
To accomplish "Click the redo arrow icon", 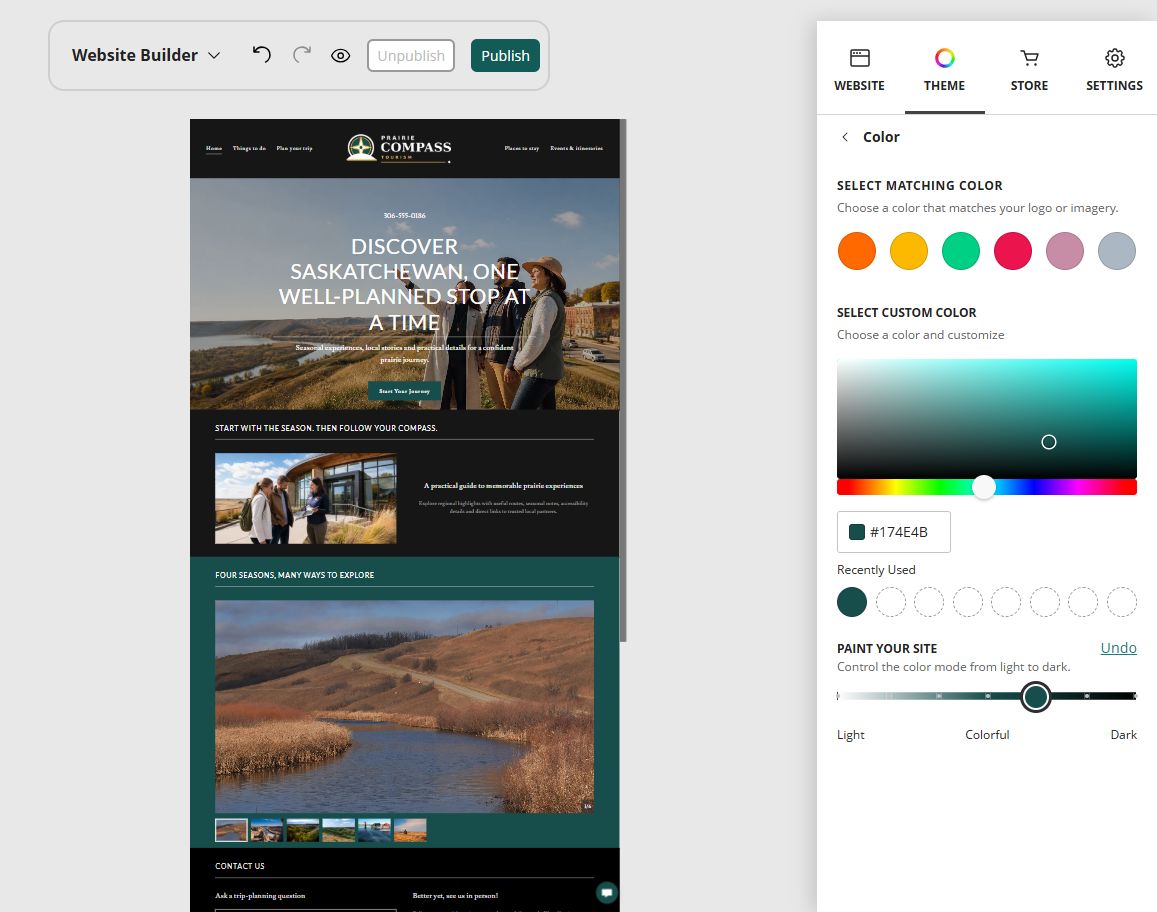I will coord(301,55).
